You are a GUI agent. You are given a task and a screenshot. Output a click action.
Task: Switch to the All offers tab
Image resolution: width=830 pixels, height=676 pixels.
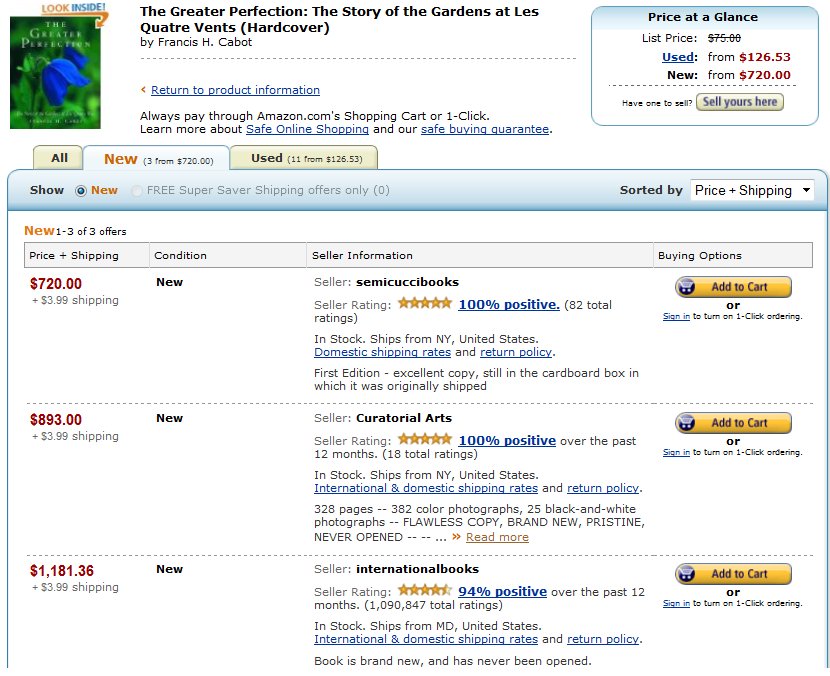pos(59,158)
